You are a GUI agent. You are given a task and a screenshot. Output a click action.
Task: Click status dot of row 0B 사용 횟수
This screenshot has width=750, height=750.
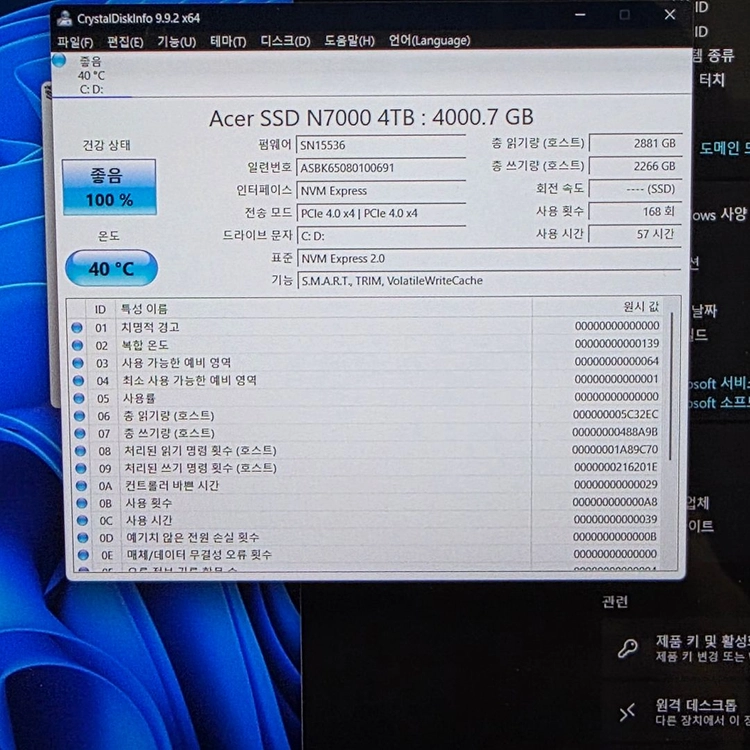tap(82, 503)
